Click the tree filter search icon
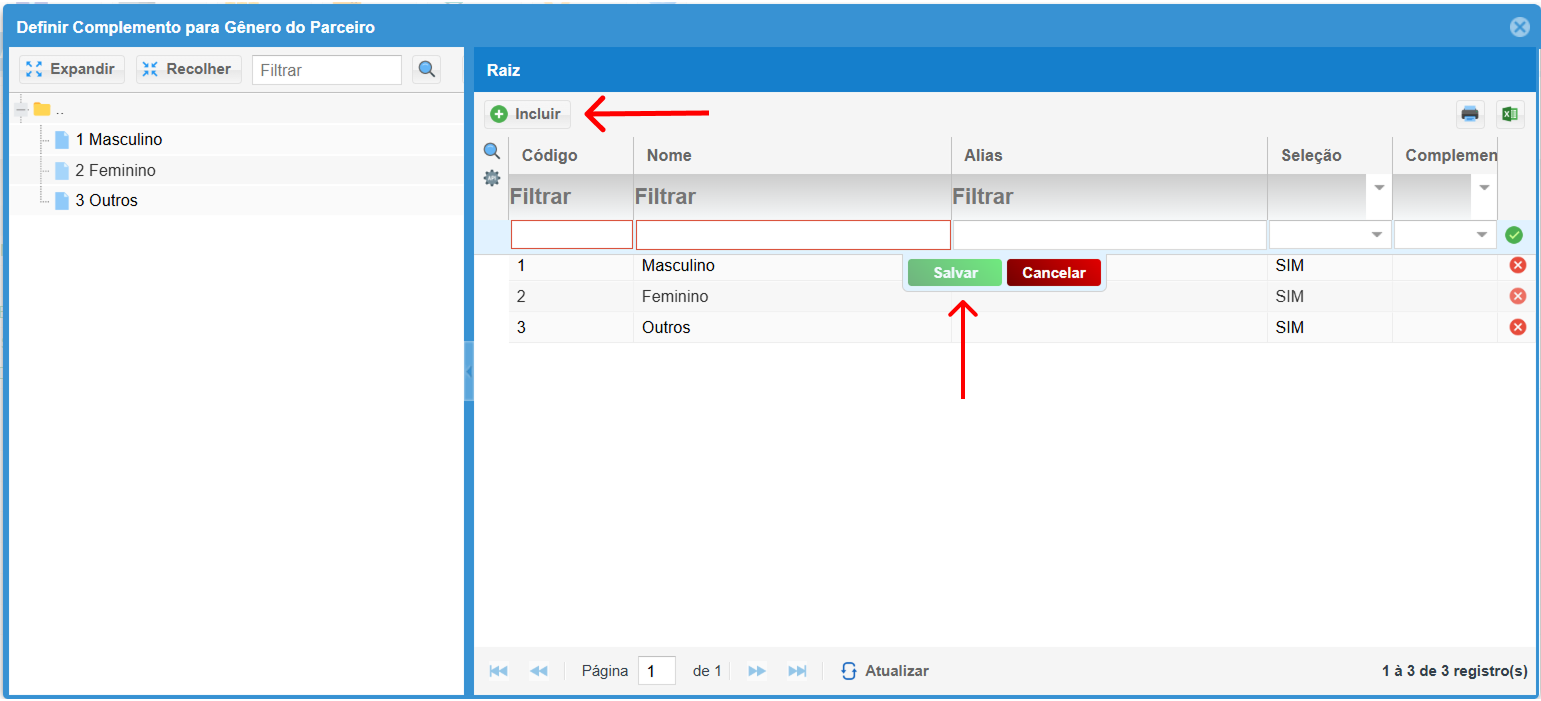 coord(427,70)
